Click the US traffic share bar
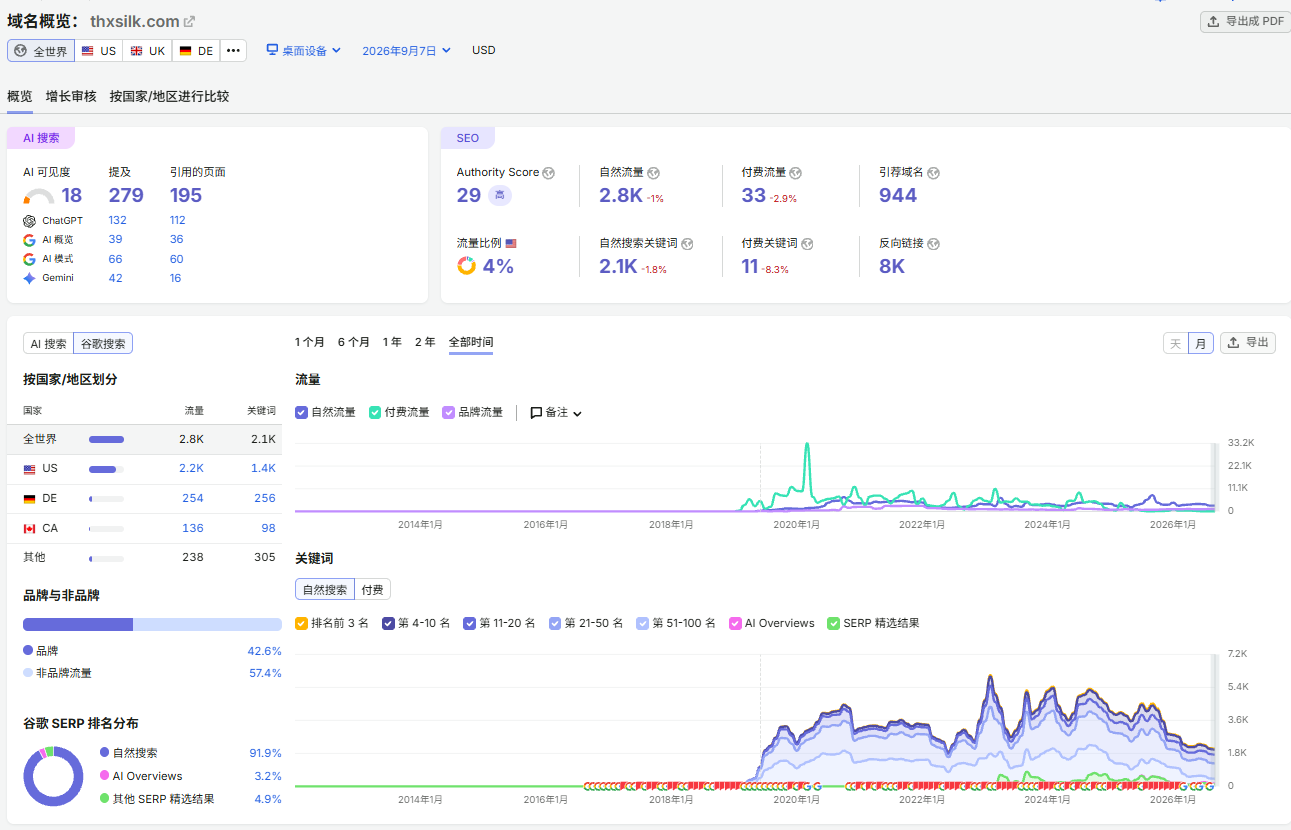1291x830 pixels. coord(106,469)
